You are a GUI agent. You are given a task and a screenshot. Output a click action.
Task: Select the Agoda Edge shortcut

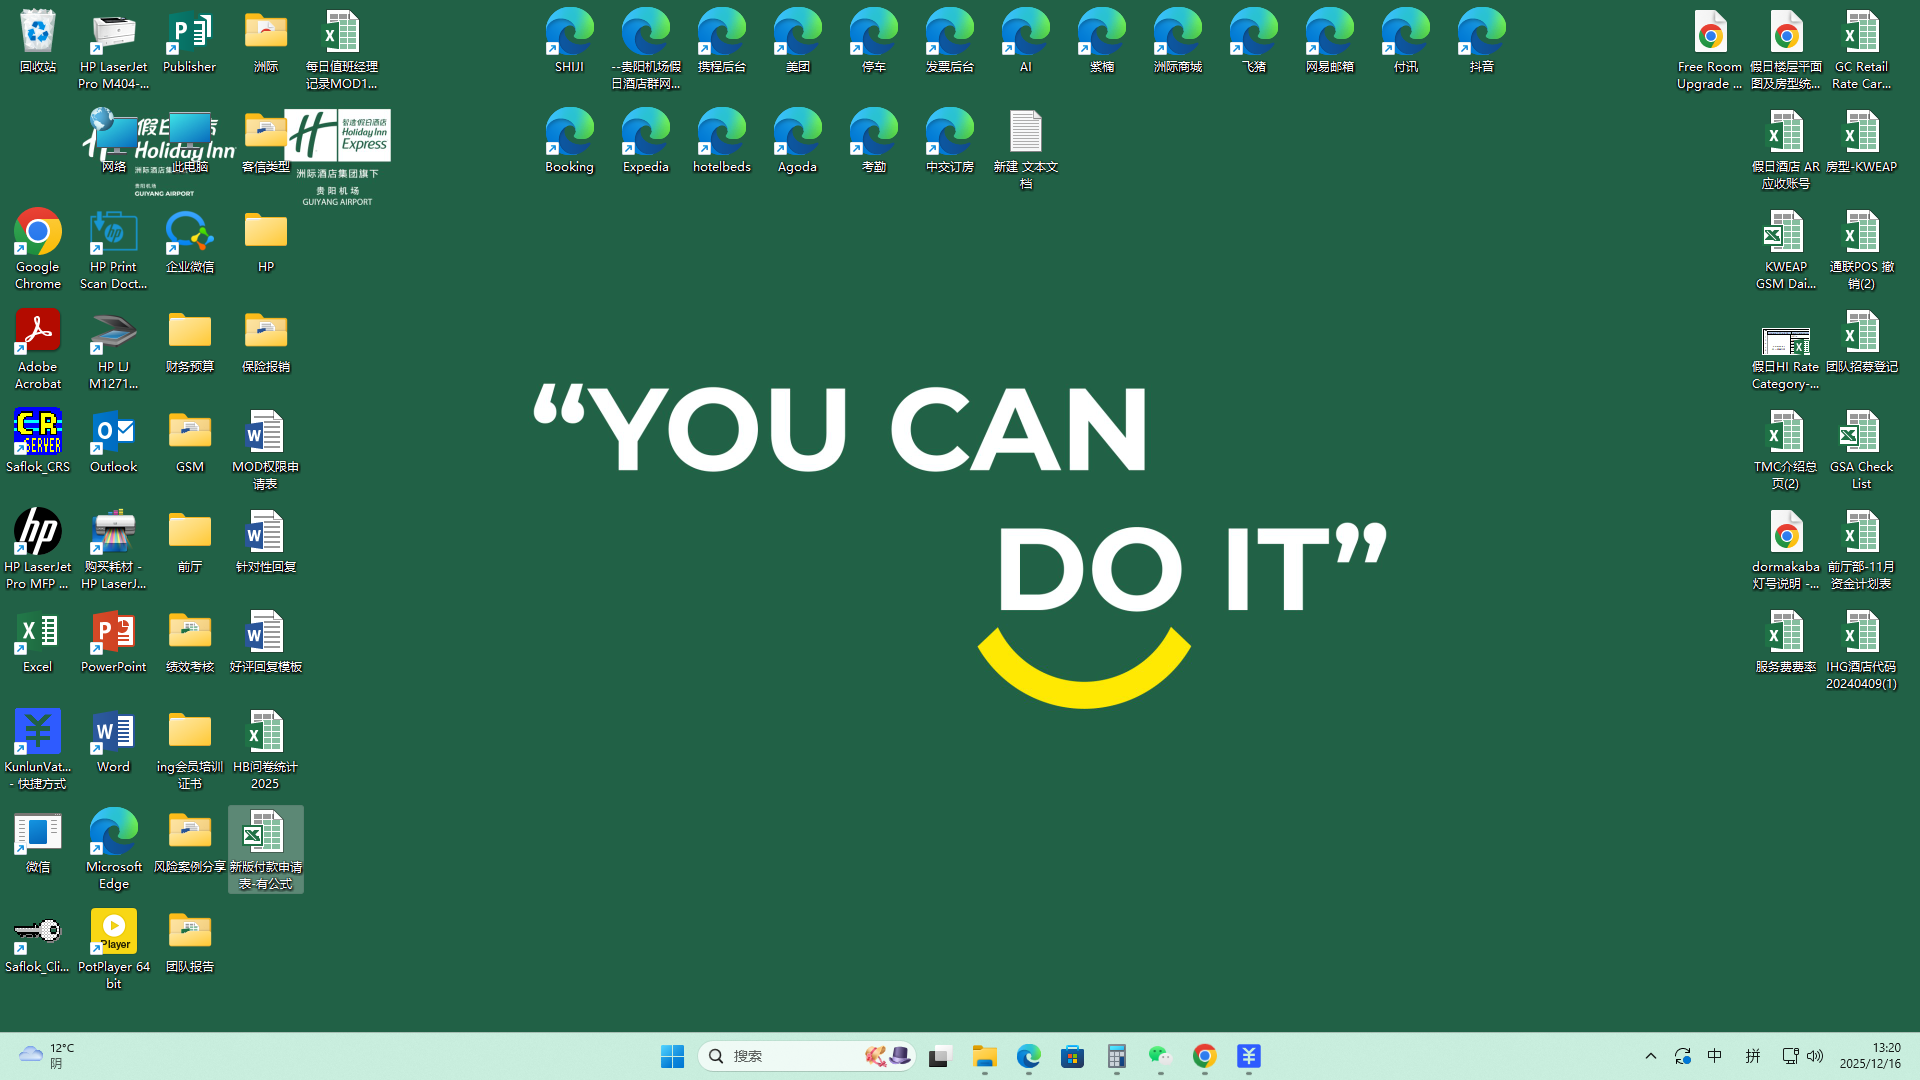point(797,140)
